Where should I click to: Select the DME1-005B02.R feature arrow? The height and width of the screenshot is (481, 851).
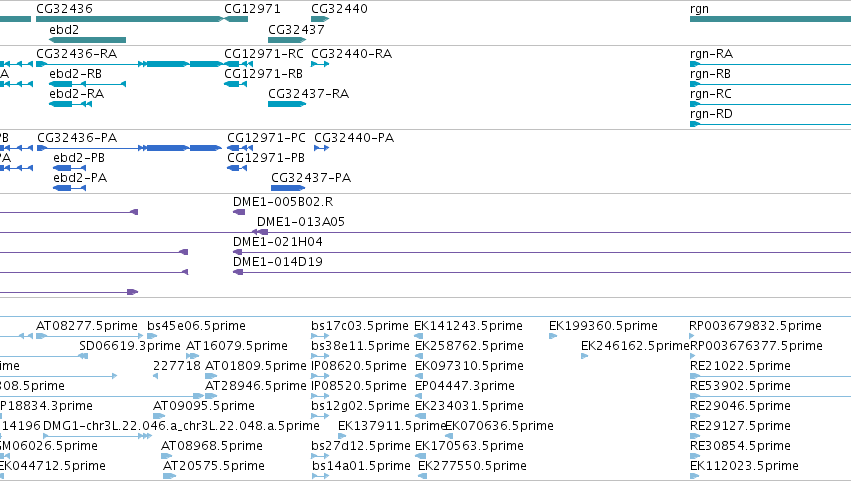pos(239,212)
